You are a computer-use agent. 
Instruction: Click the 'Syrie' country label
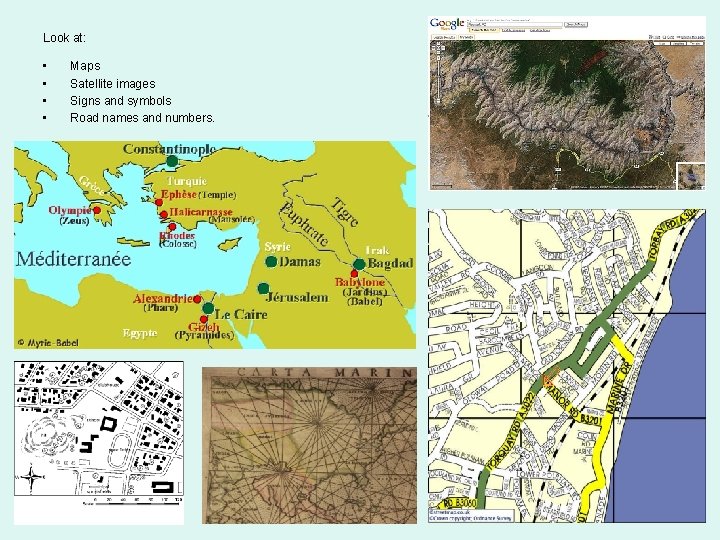[278, 247]
